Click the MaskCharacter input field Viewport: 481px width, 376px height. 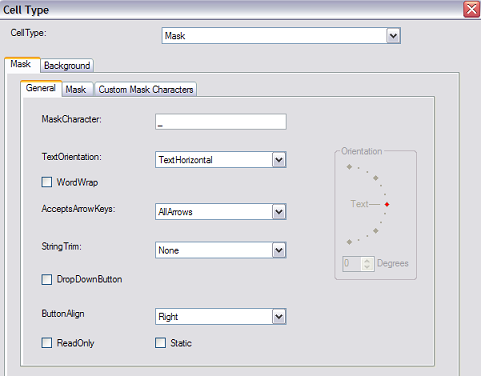(x=221, y=122)
